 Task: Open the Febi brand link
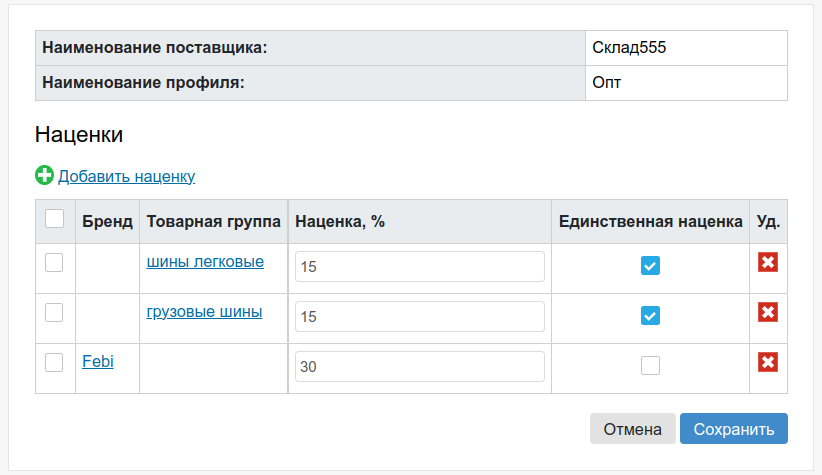click(98, 361)
